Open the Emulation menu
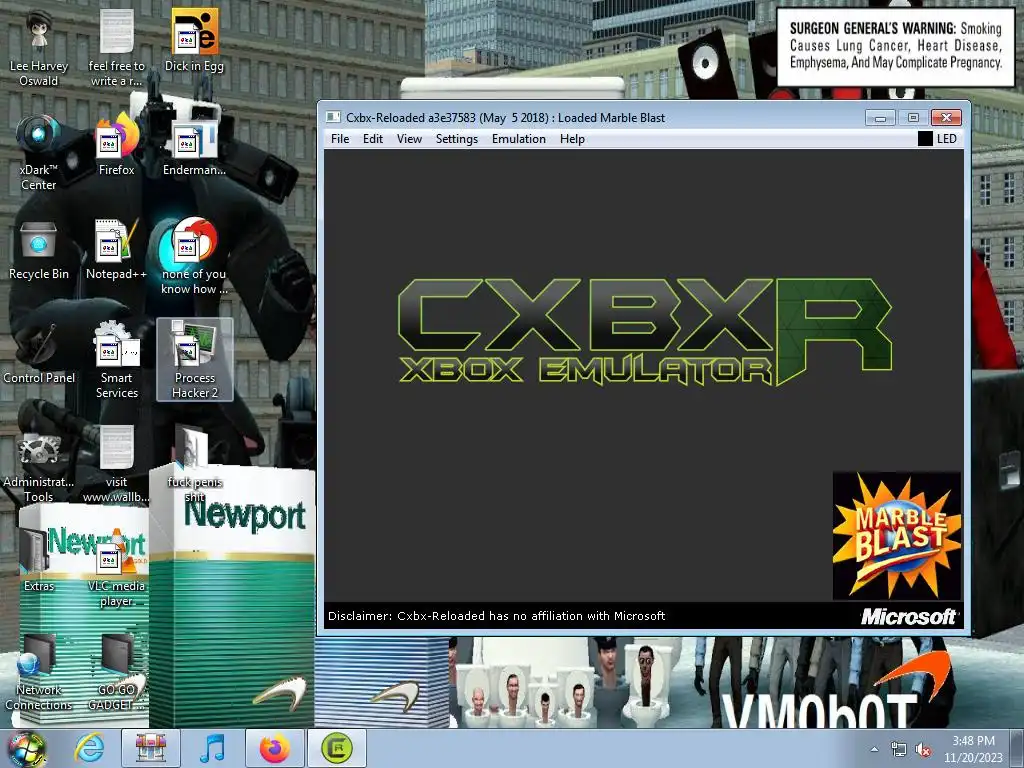 (519, 138)
